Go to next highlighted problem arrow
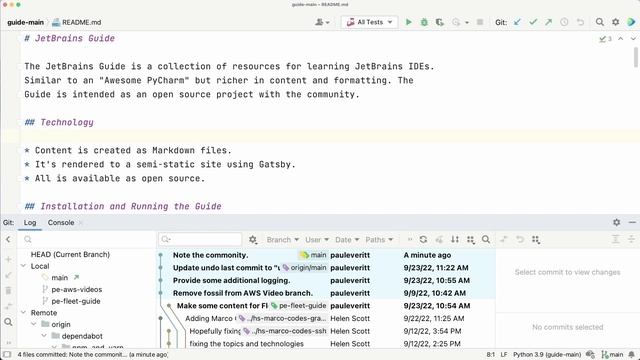The width and height of the screenshot is (640, 360). [x=633, y=38]
